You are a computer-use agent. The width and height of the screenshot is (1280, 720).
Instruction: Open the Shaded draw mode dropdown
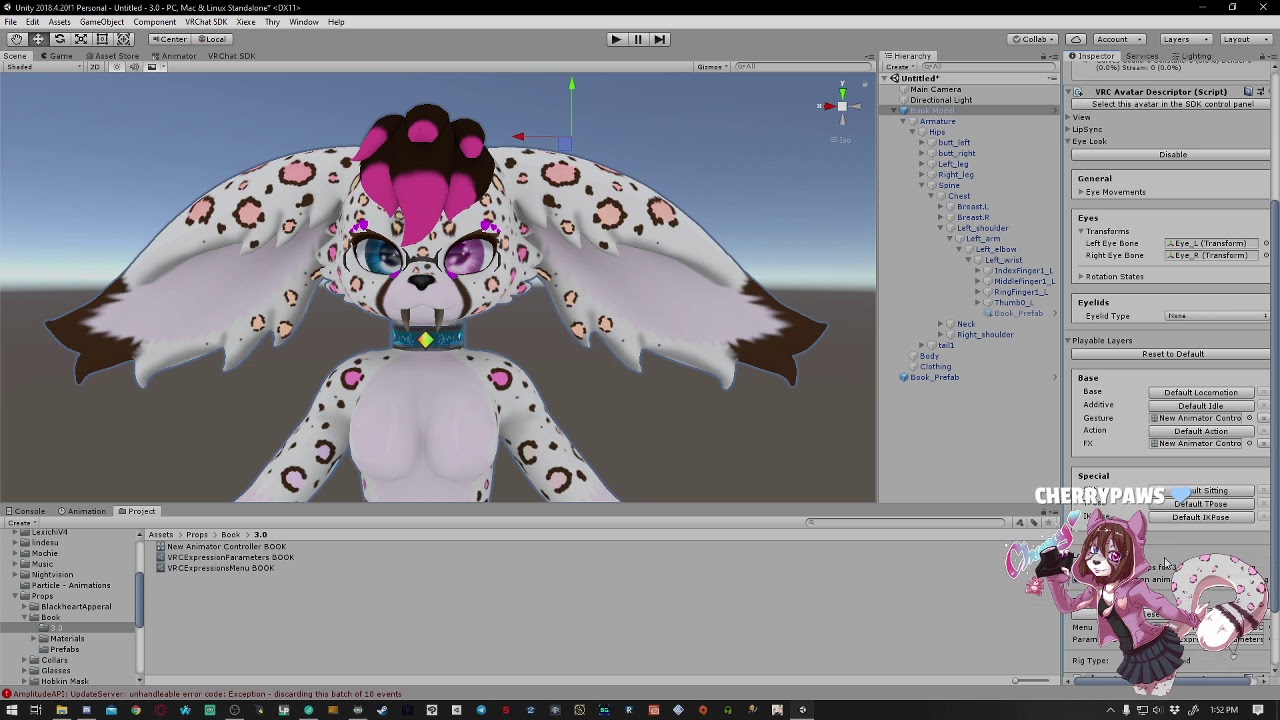tap(42, 67)
